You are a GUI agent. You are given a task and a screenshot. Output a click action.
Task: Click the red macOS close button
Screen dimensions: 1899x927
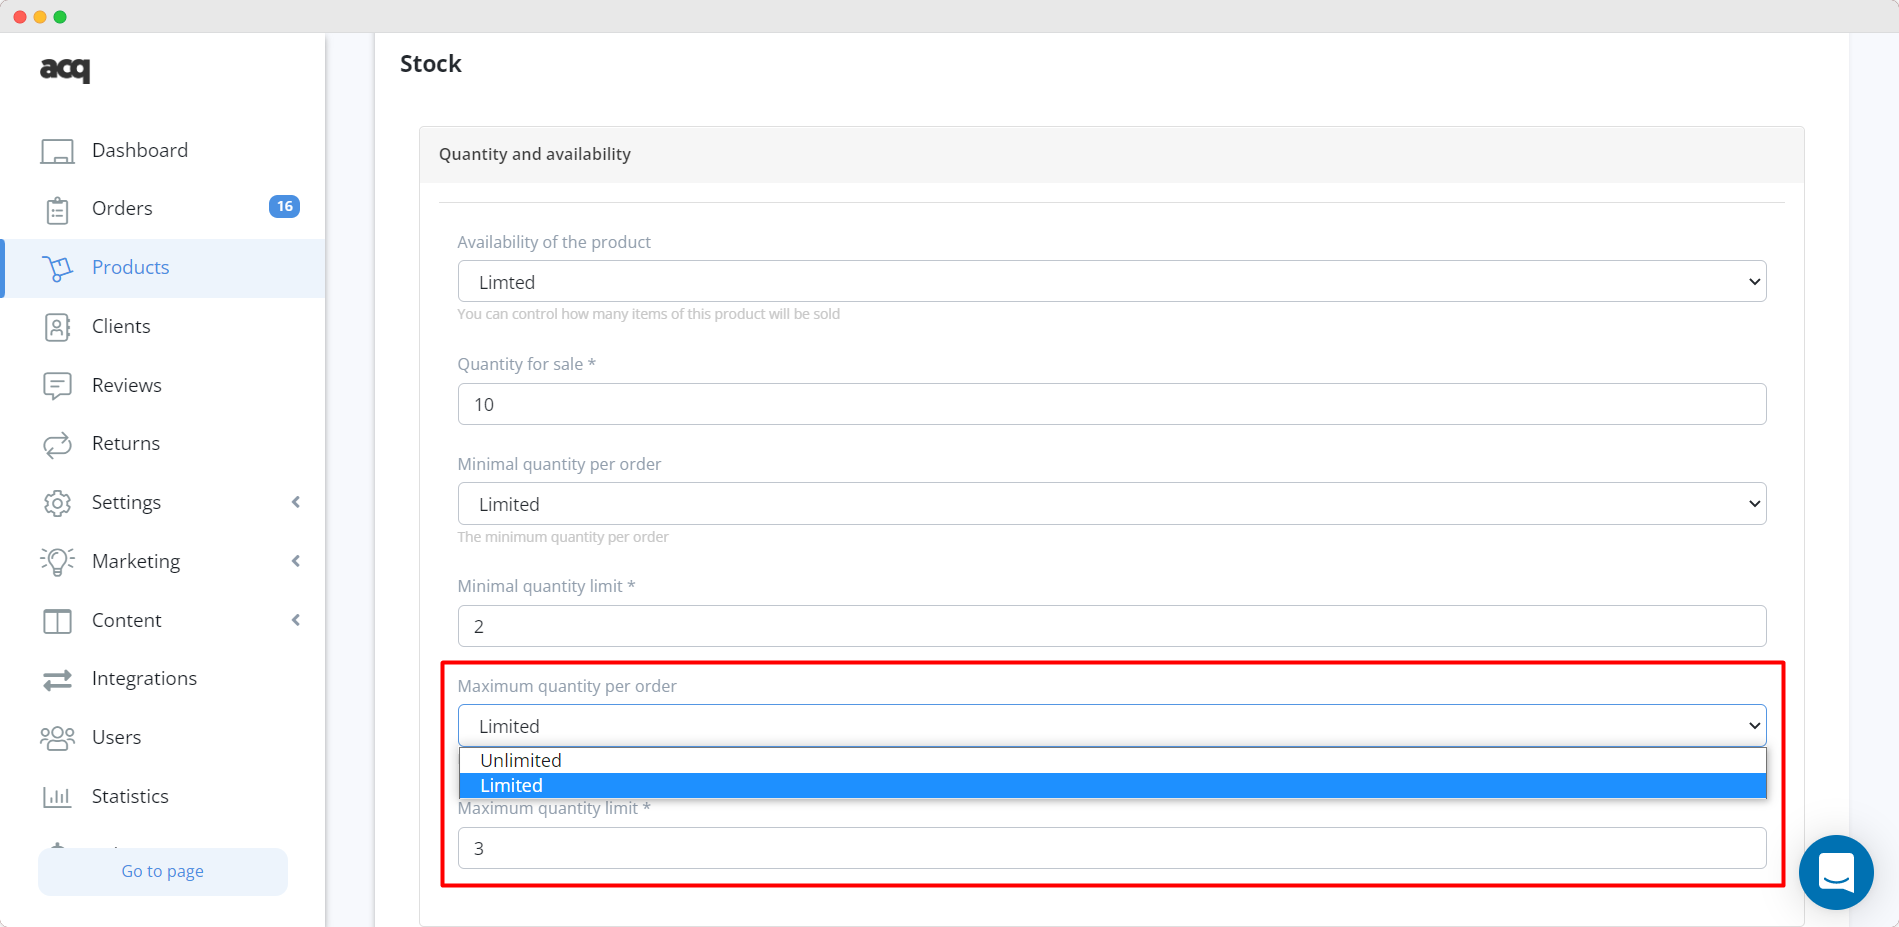click(x=20, y=17)
